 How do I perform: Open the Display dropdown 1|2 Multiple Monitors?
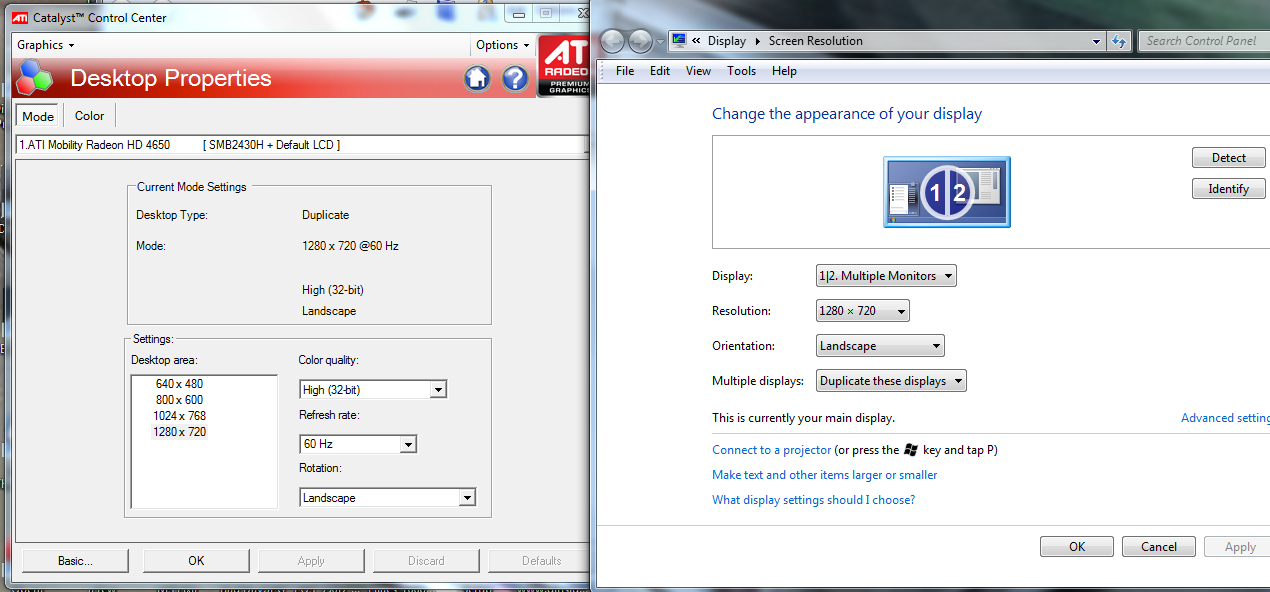(x=886, y=276)
